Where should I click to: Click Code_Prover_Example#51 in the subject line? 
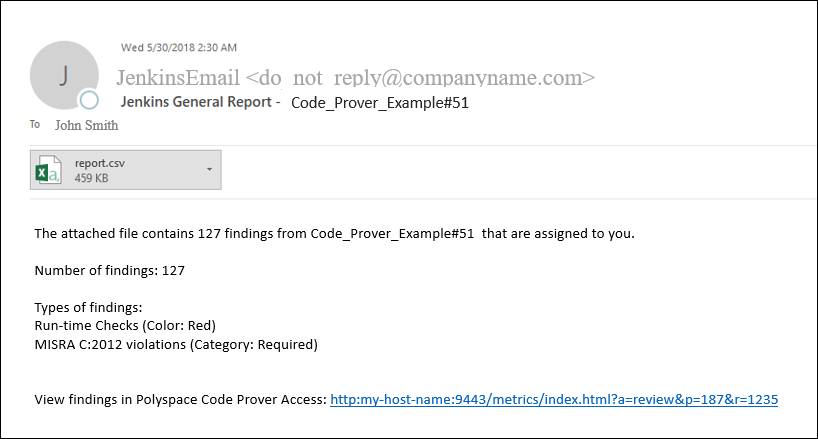coord(380,102)
